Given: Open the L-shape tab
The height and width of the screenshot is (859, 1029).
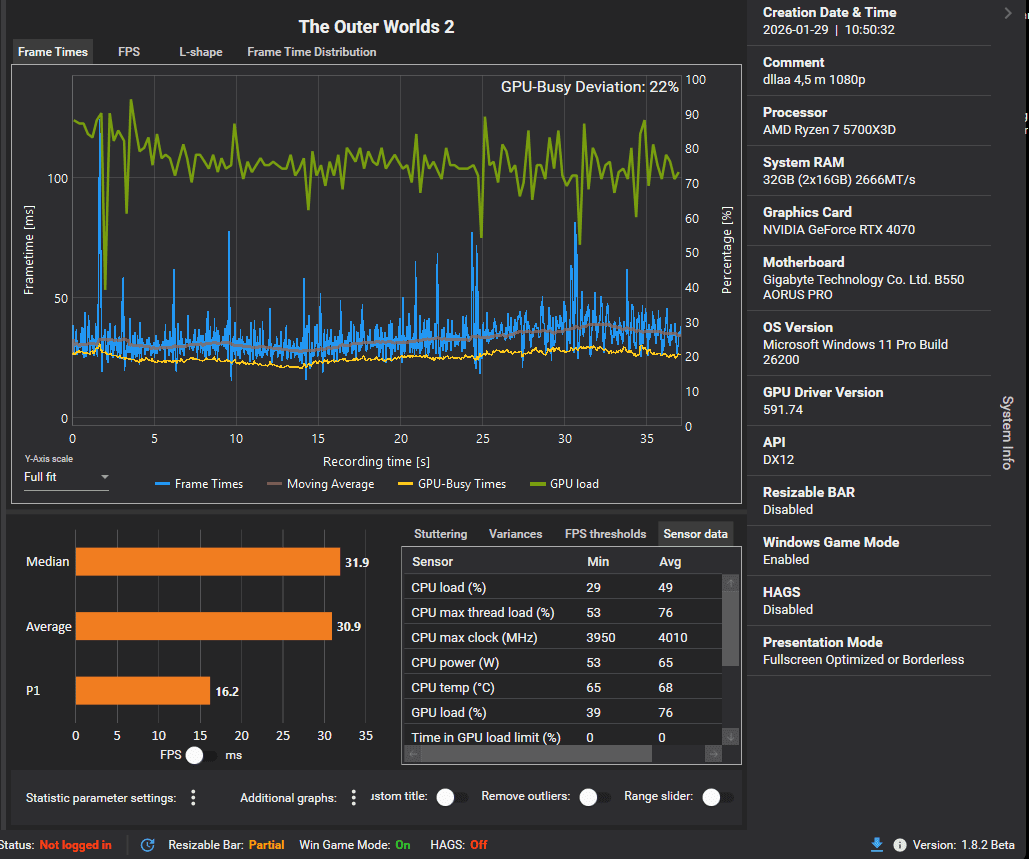Looking at the screenshot, I should pyautogui.click(x=201, y=52).
